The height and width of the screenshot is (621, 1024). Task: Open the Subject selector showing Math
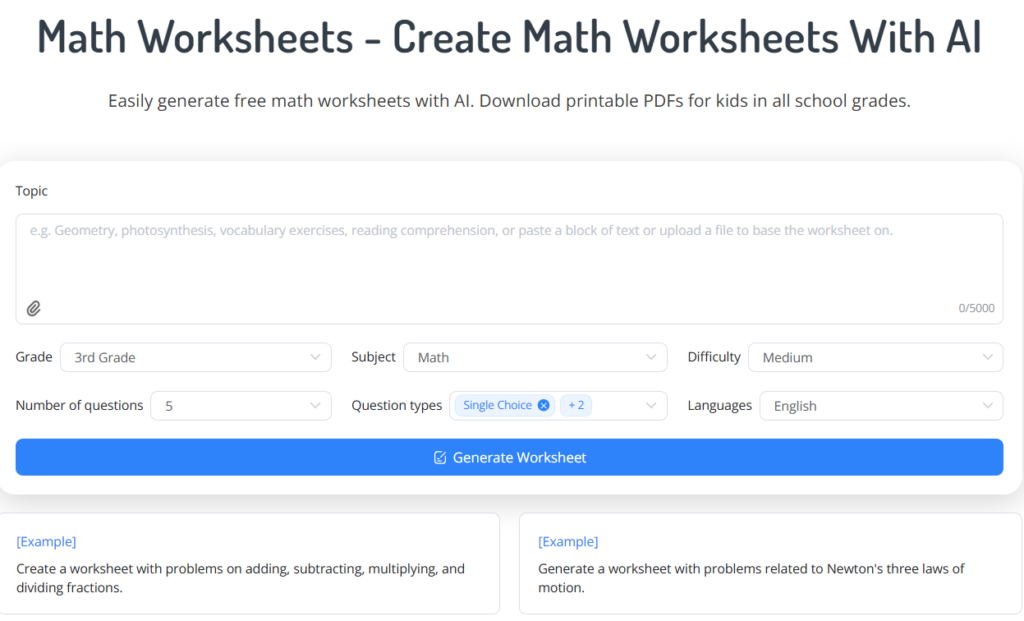point(535,357)
